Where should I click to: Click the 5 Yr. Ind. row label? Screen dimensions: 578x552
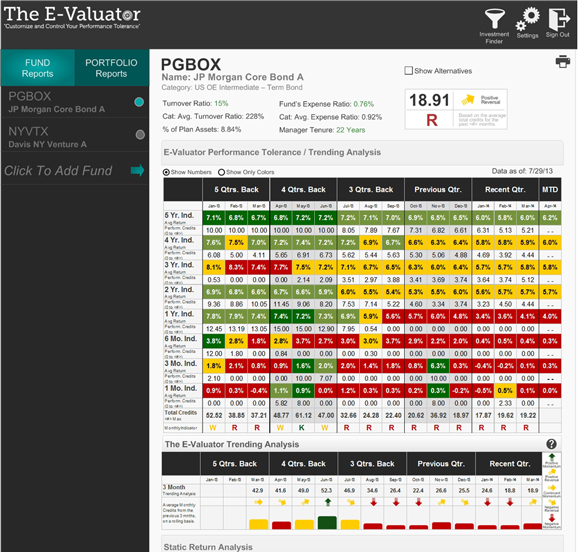tap(179, 215)
